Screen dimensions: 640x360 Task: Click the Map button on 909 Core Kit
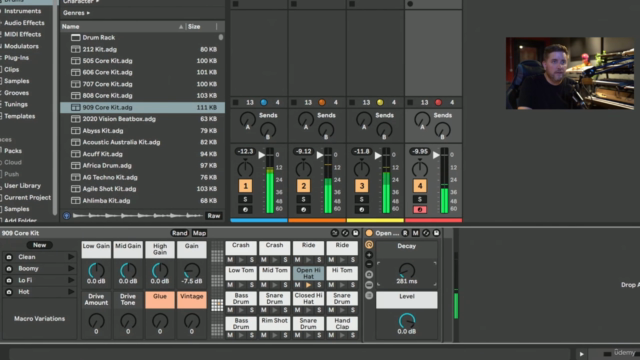pyautogui.click(x=199, y=233)
